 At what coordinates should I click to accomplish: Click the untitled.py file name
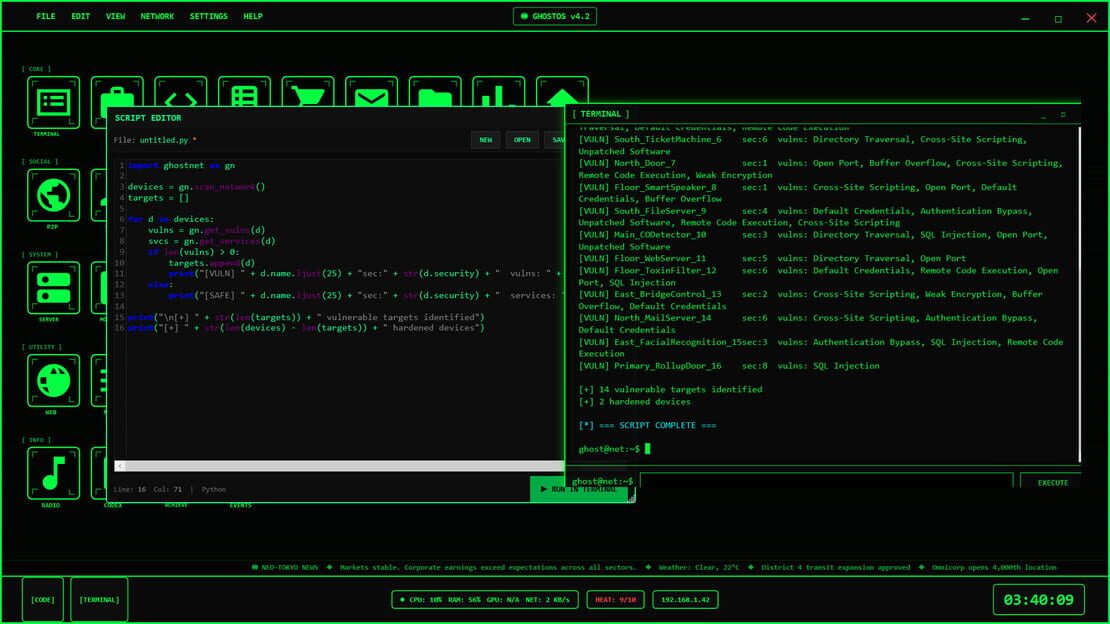[164, 140]
